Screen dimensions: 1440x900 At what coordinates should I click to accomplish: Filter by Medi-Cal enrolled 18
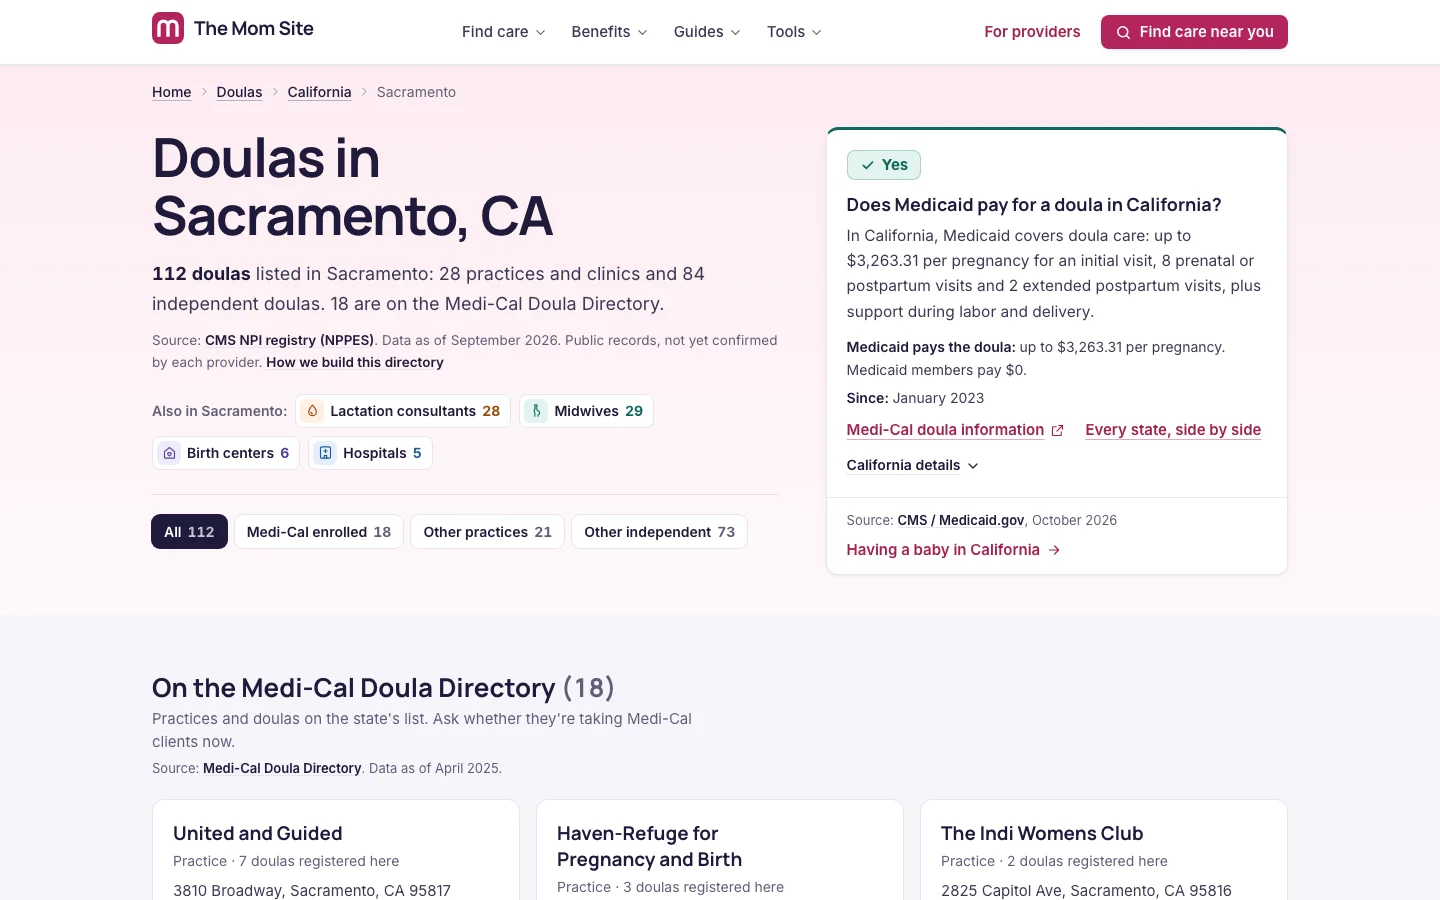tap(319, 532)
